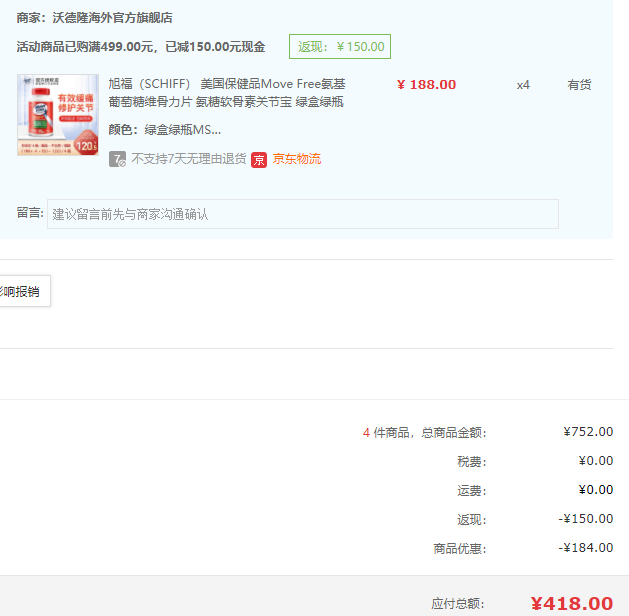This screenshot has width=629, height=616.
Task: Click the 商品优惠 discount amount -¥184.00
Action: (585, 548)
